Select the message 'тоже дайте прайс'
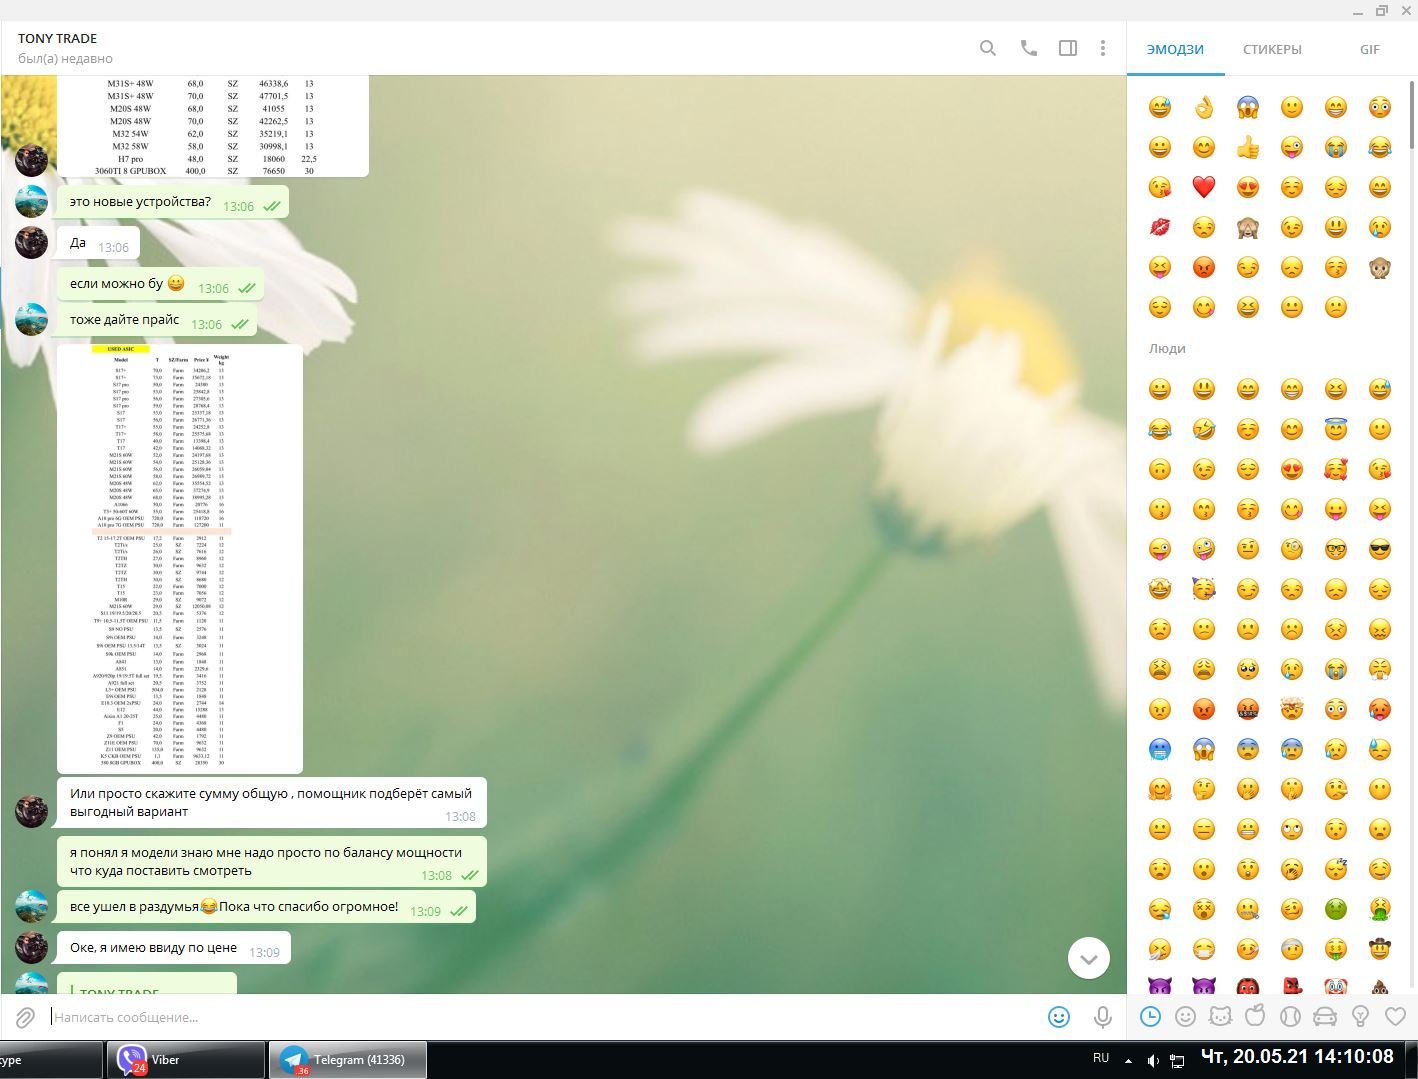 157,321
